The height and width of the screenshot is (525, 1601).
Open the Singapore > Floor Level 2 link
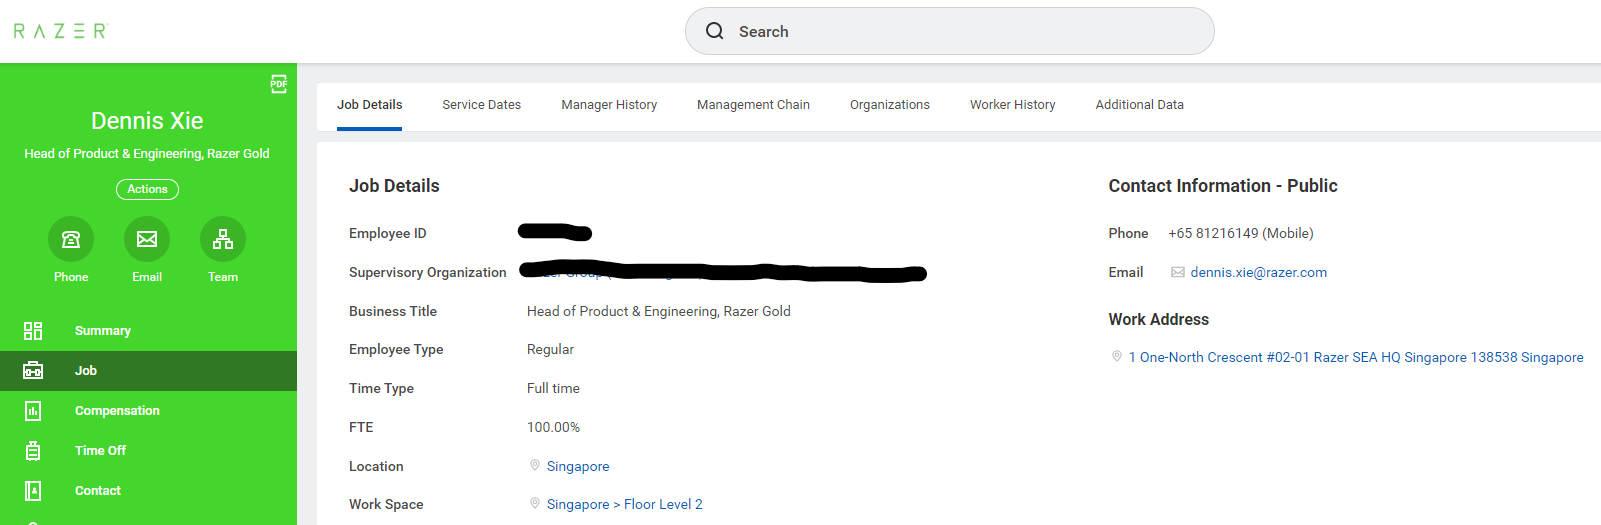click(x=624, y=504)
